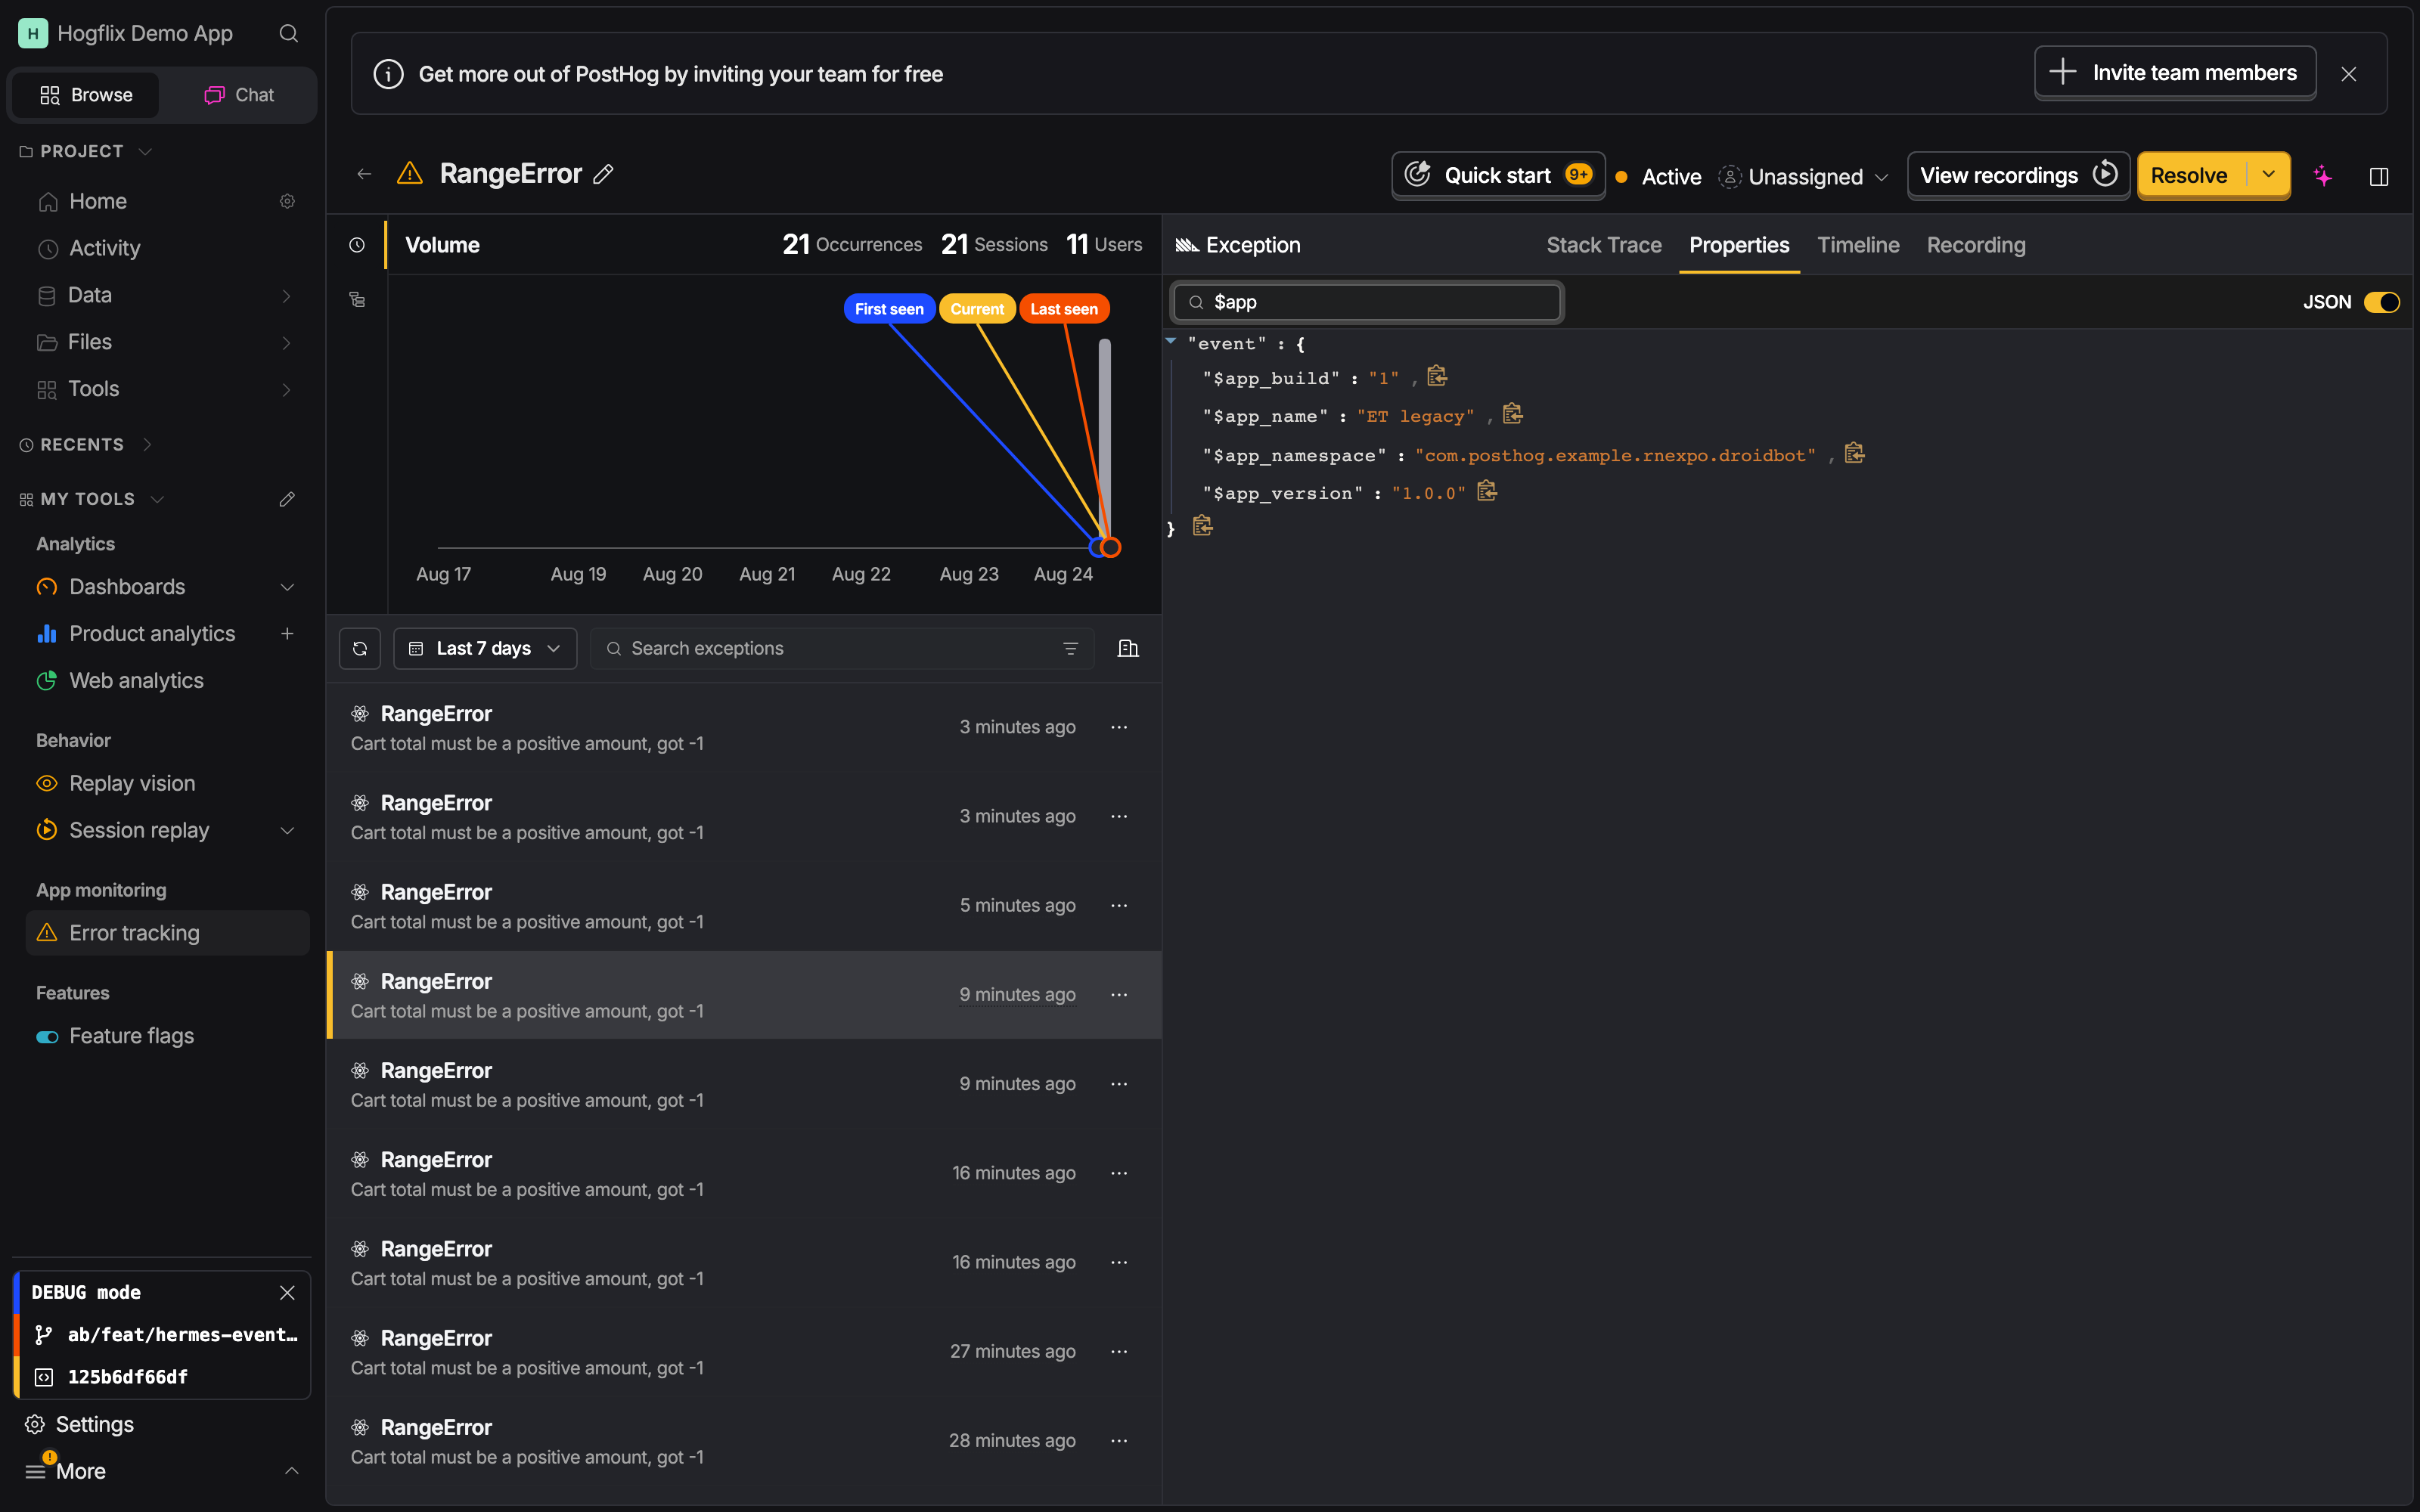Open the Unassigned assignee dropdown
Viewport: 2420px width, 1512px height.
click(1804, 177)
